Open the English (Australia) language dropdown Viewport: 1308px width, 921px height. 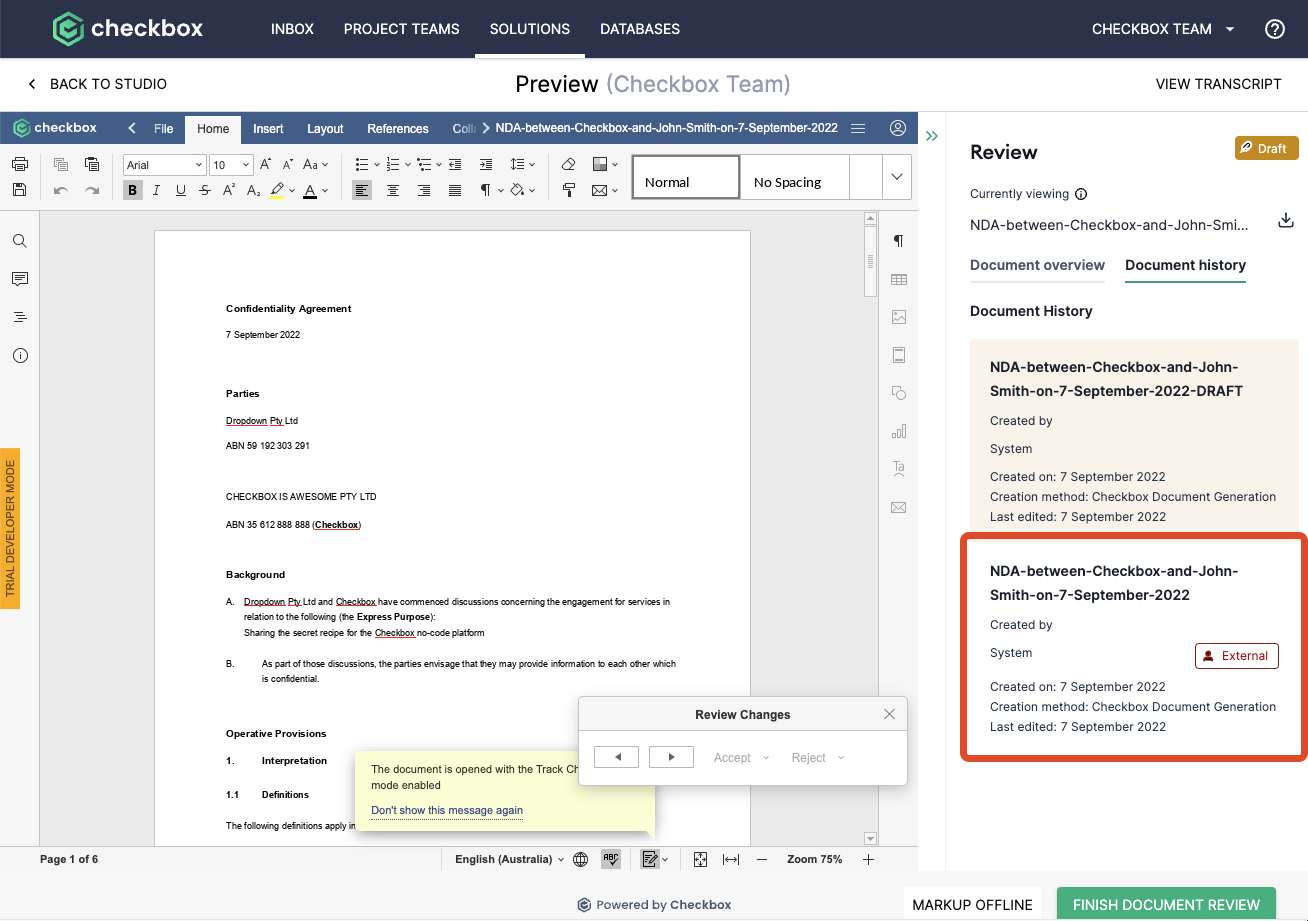click(x=509, y=859)
